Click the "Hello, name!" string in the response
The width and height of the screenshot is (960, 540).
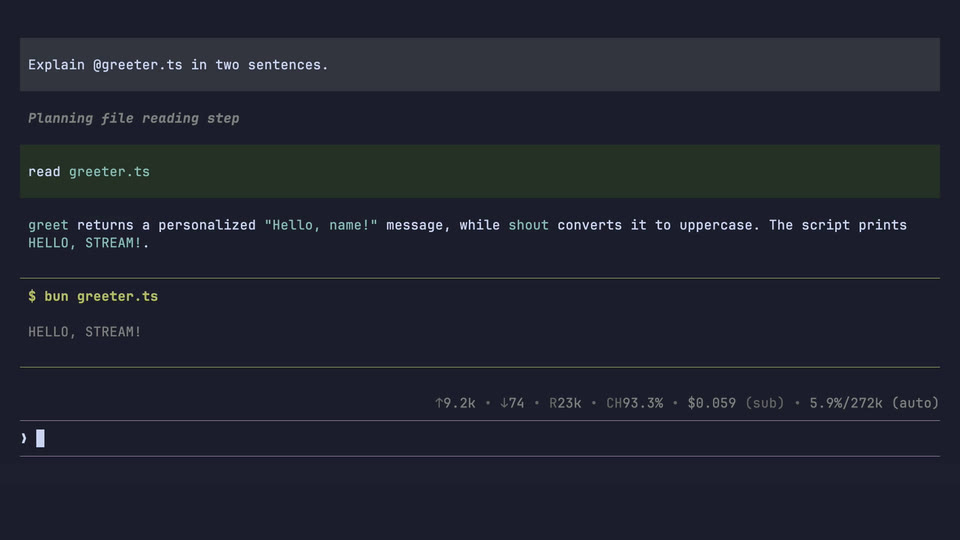pyautogui.click(x=321, y=225)
